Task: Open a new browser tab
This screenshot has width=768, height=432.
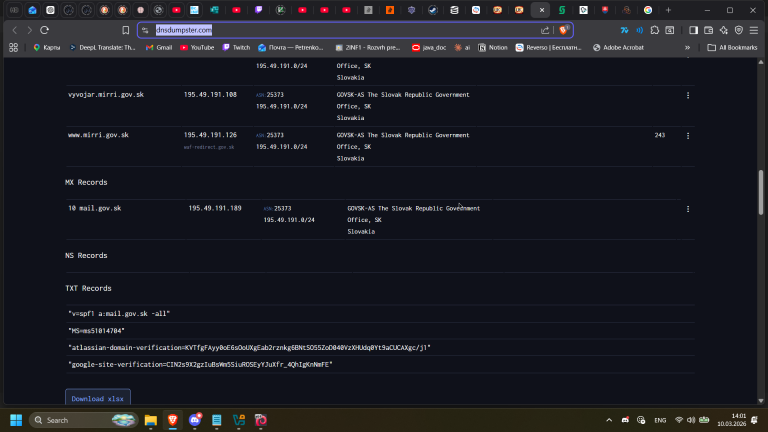Action: 668,10
